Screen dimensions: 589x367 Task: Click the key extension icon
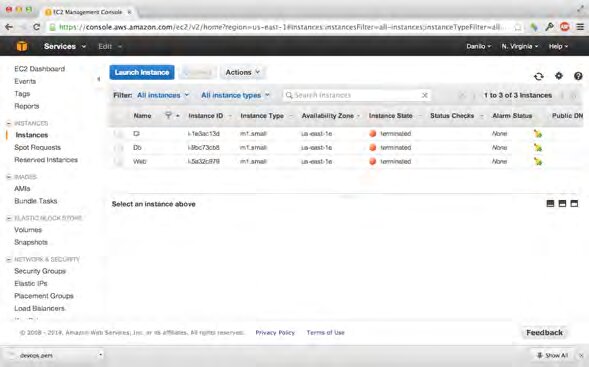tap(549, 27)
